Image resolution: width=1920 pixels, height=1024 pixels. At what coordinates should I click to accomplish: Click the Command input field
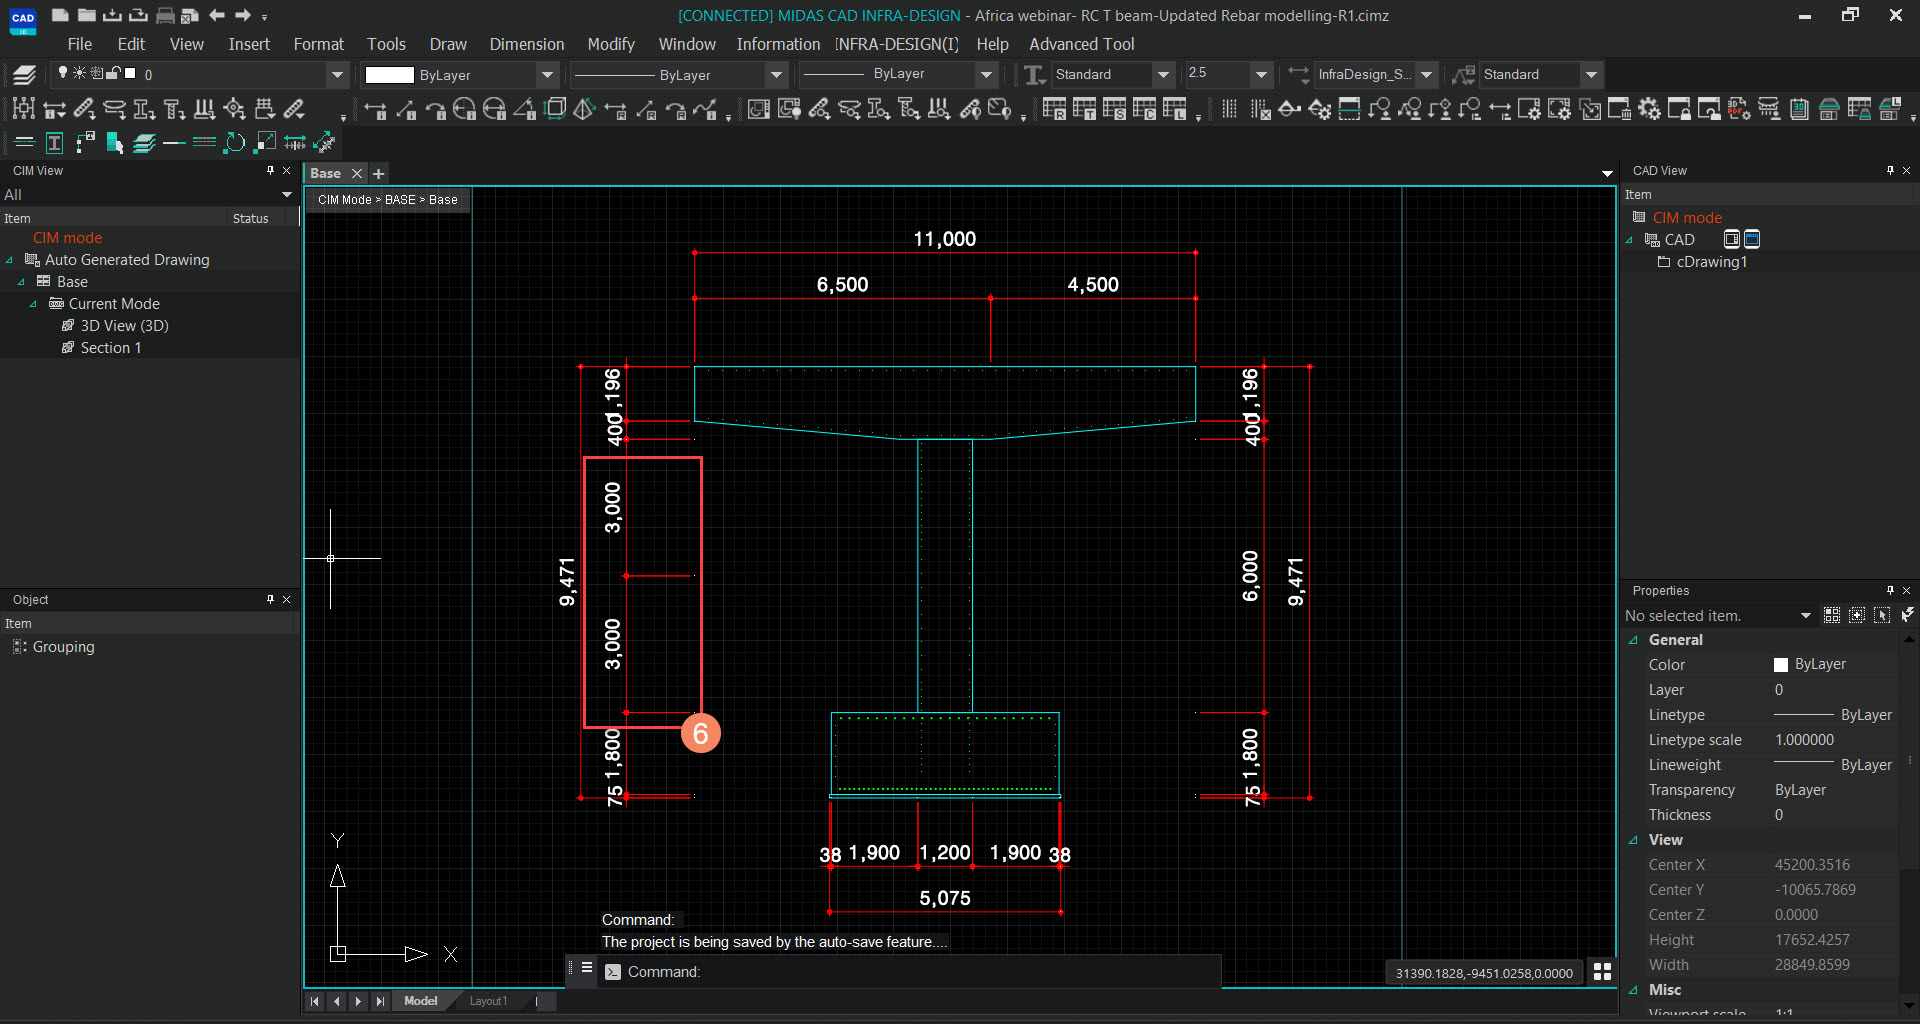910,972
